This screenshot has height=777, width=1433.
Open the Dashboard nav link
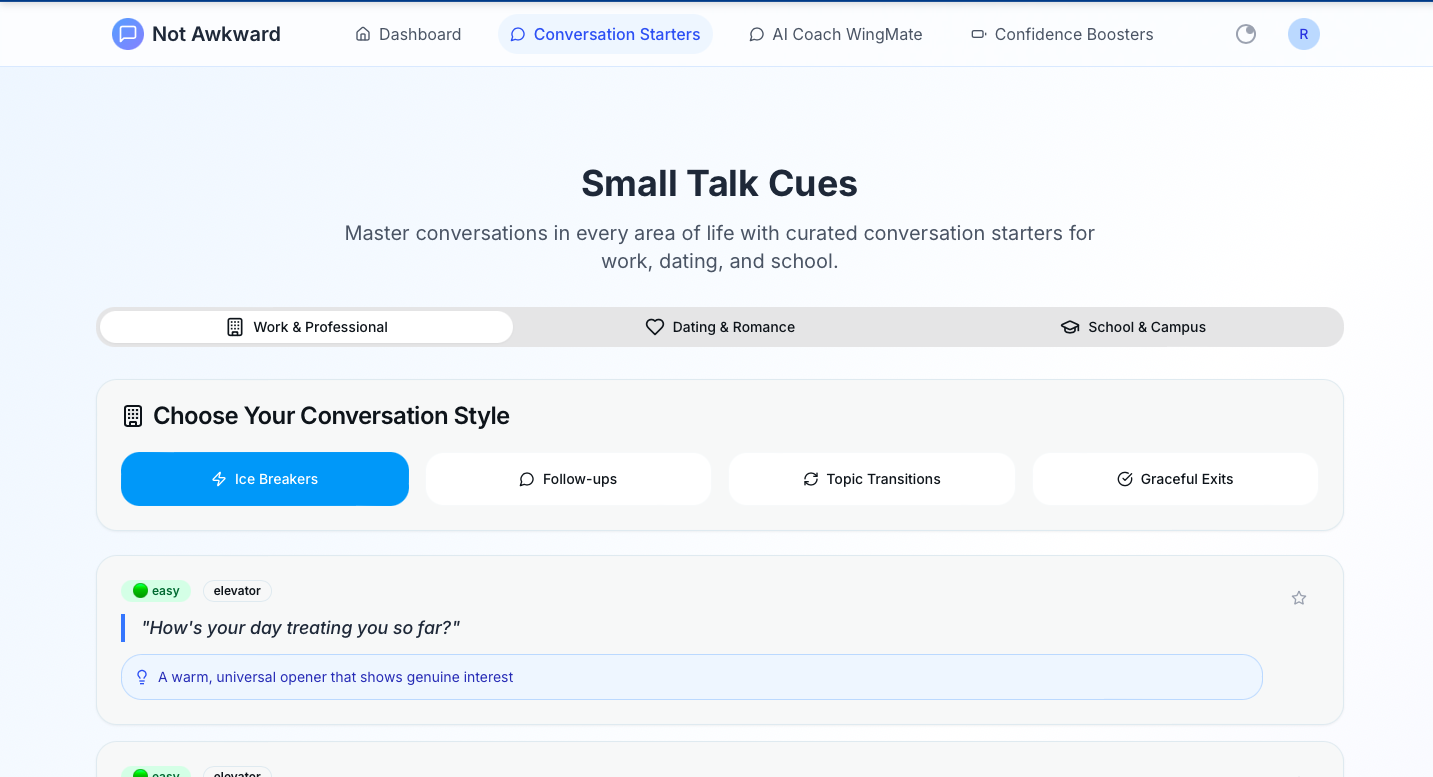click(x=408, y=34)
